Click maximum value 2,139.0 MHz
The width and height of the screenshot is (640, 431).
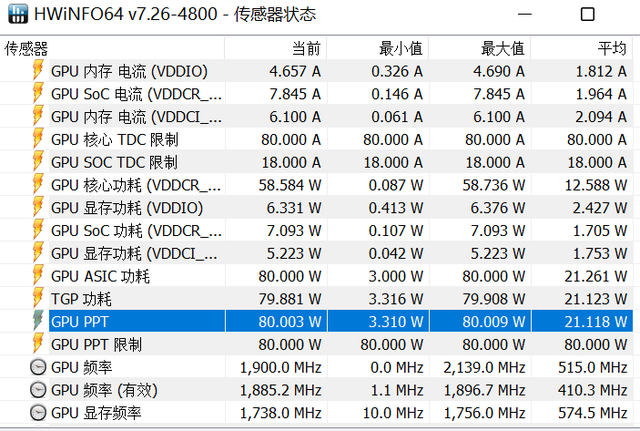(484, 368)
